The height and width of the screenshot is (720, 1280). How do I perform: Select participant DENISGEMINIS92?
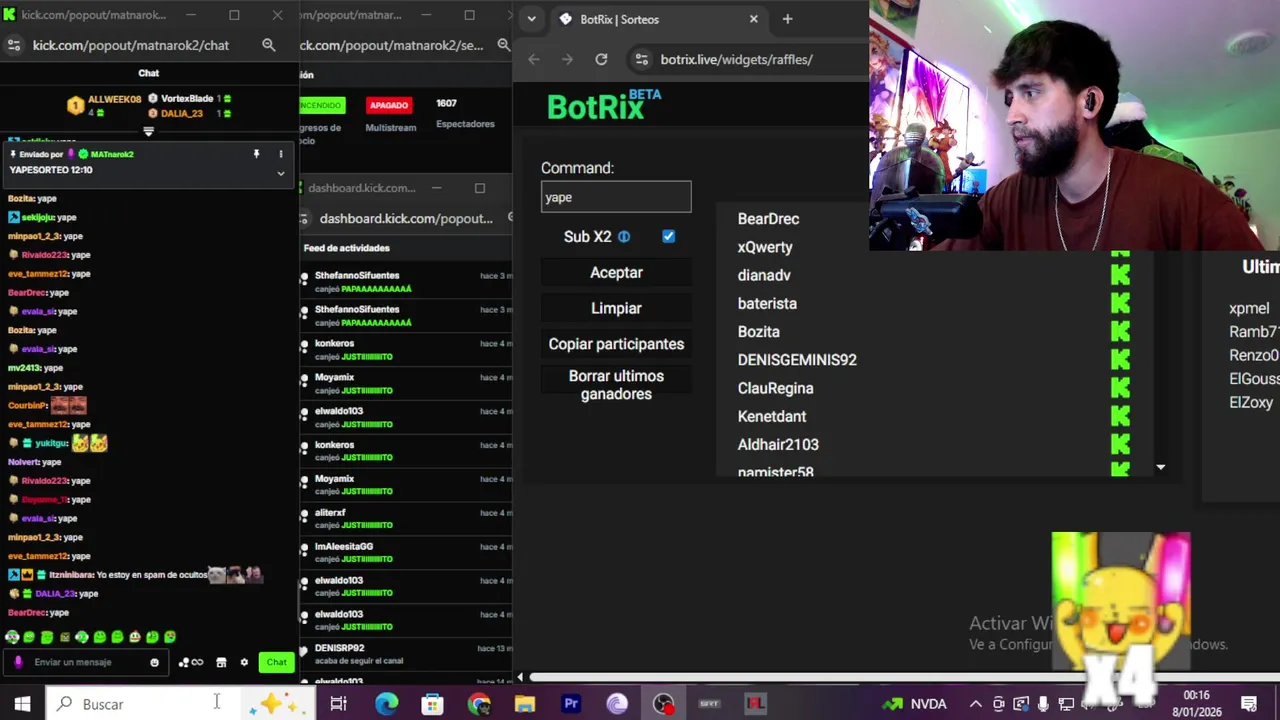[x=797, y=360]
